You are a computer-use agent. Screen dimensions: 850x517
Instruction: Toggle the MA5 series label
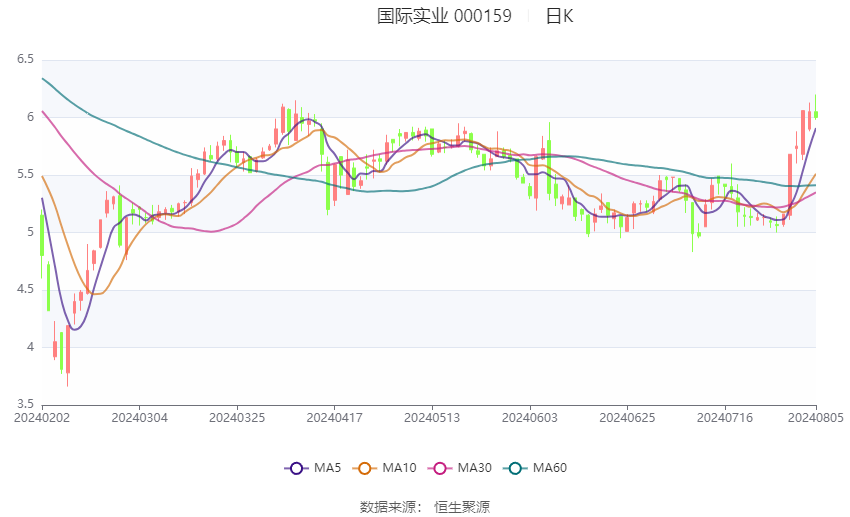(x=328, y=468)
